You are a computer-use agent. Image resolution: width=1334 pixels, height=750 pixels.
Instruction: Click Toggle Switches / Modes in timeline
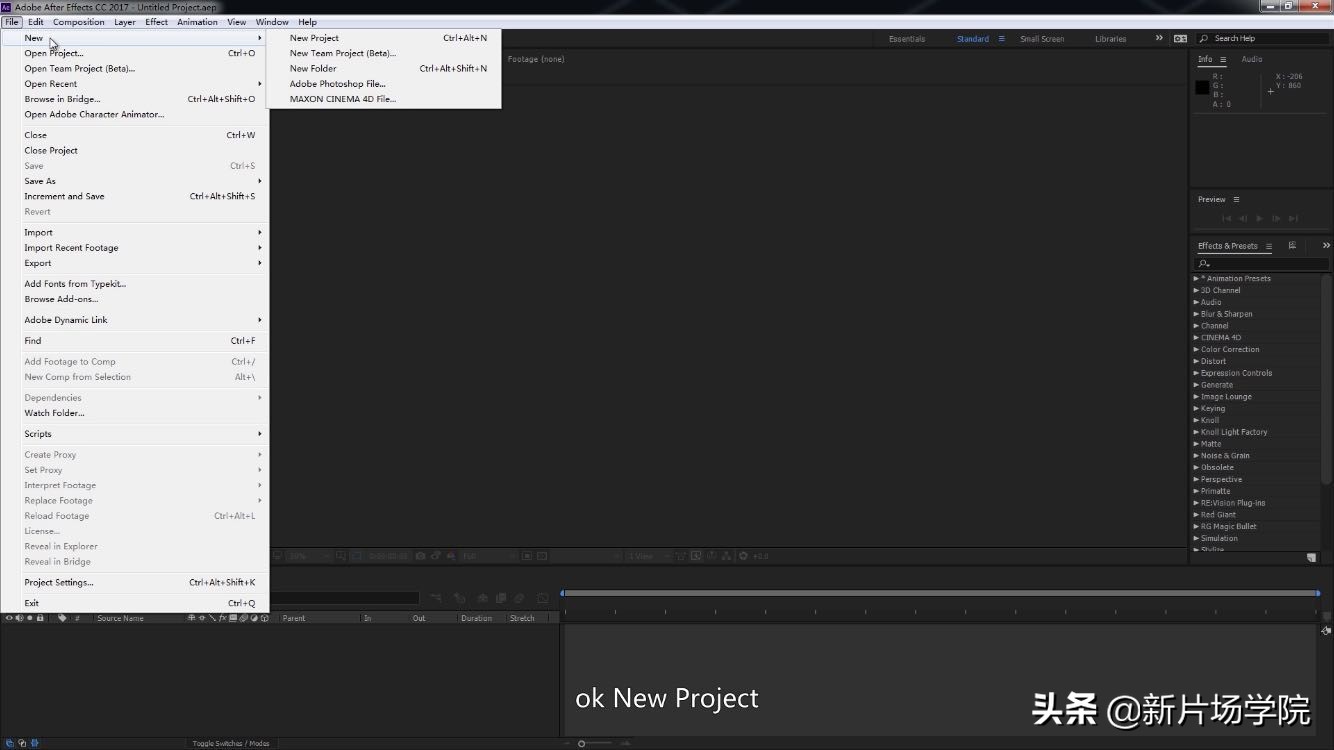pyautogui.click(x=231, y=743)
